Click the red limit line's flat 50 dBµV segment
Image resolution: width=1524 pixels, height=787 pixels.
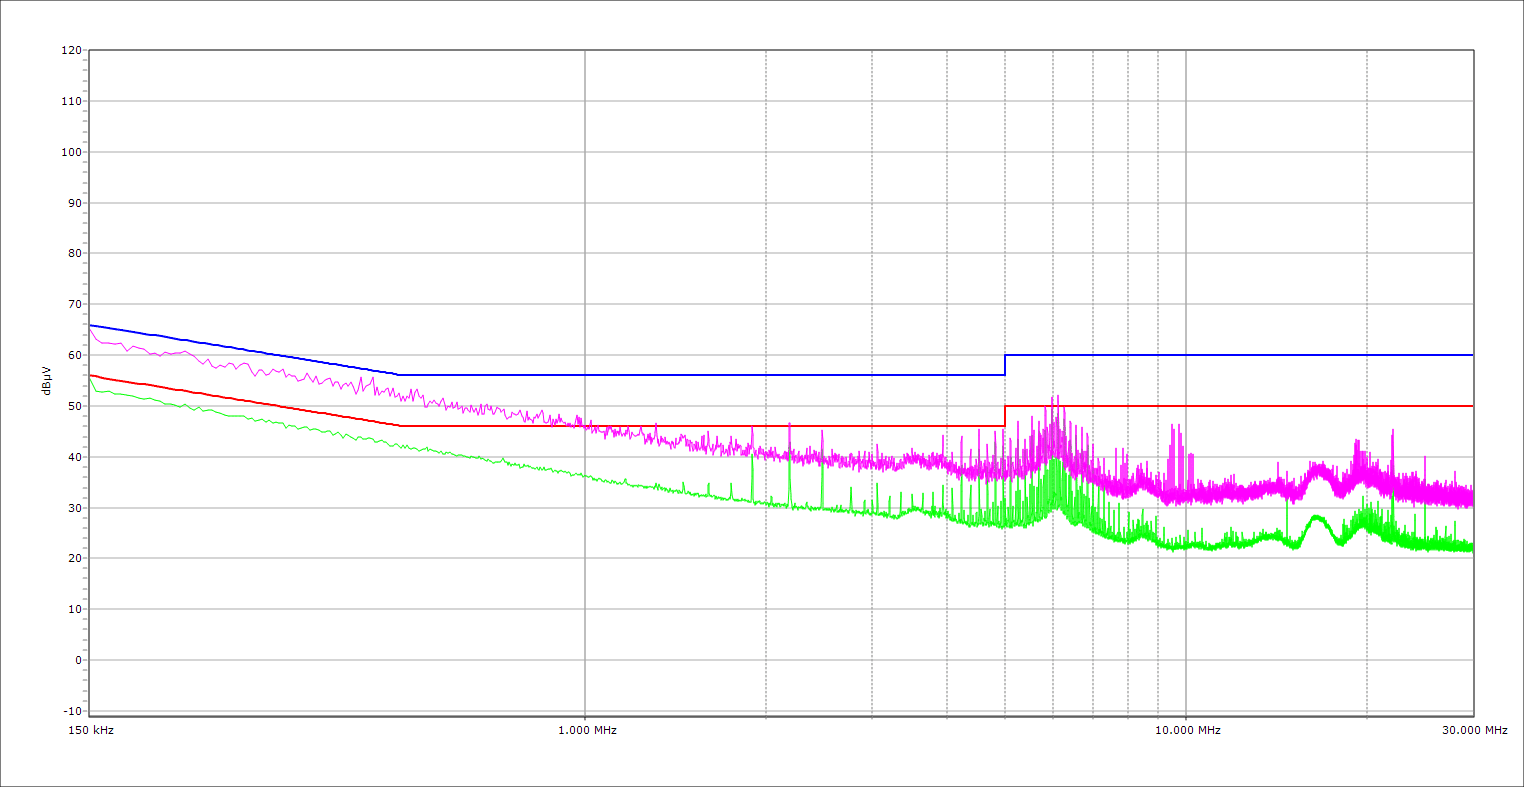coord(1240,406)
